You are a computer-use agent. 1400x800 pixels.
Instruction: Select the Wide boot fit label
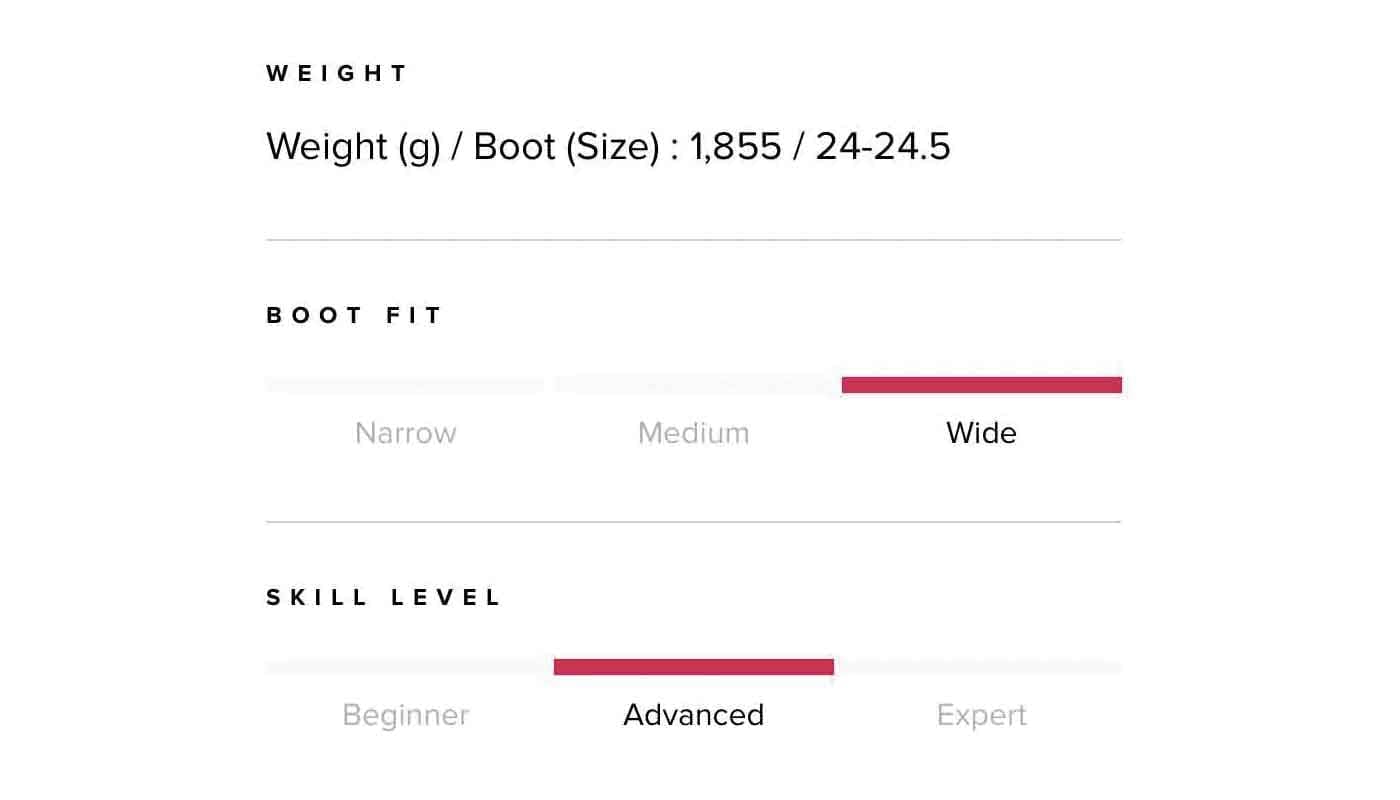point(981,433)
